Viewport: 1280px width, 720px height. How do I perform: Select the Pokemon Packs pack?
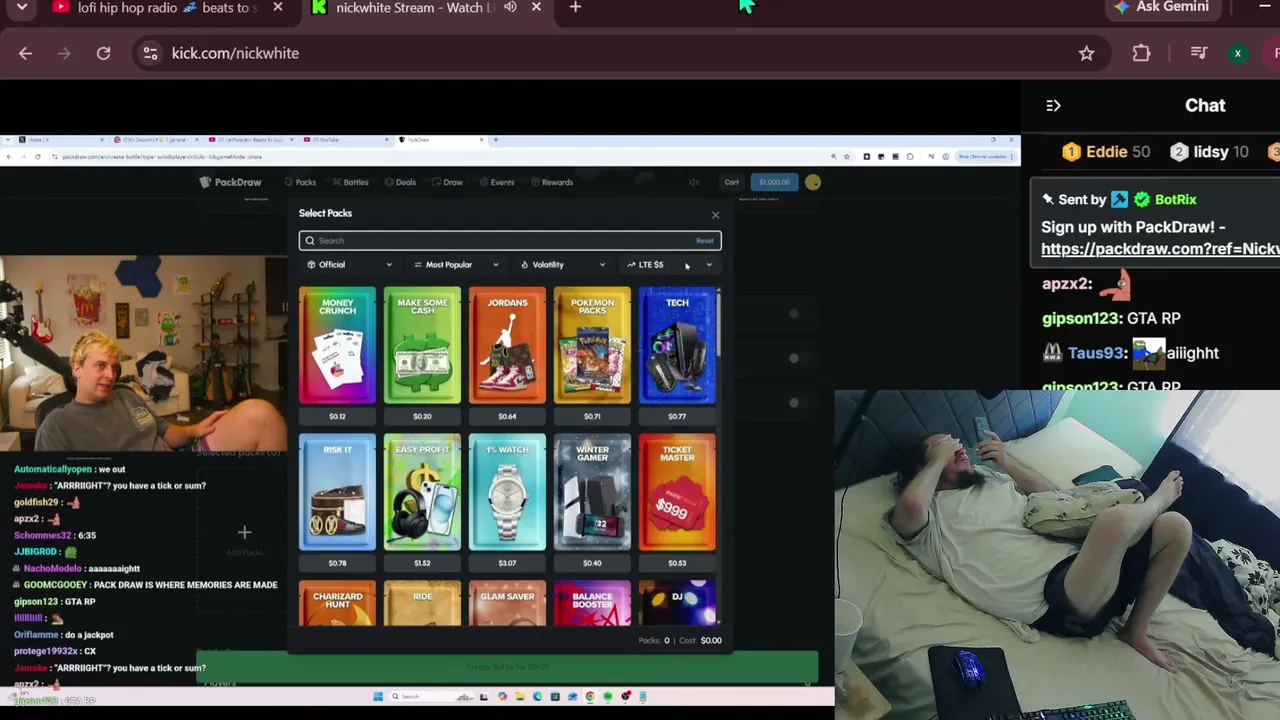coord(592,346)
